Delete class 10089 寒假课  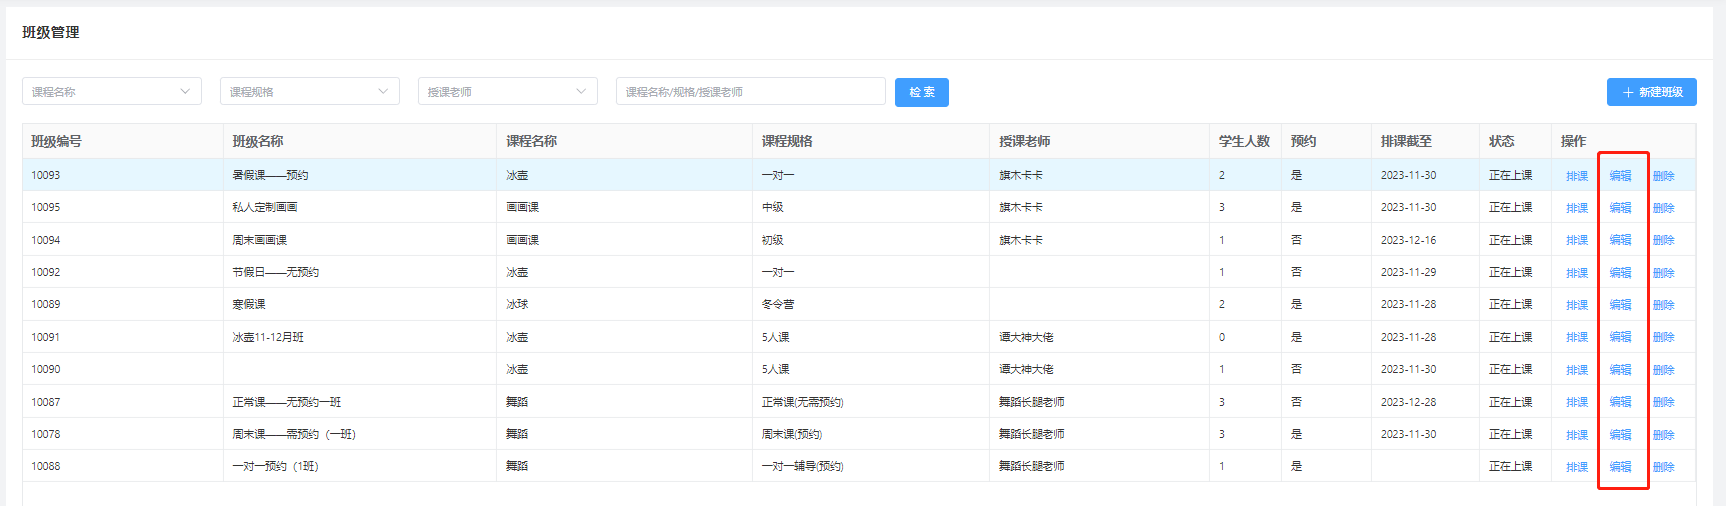point(1663,305)
